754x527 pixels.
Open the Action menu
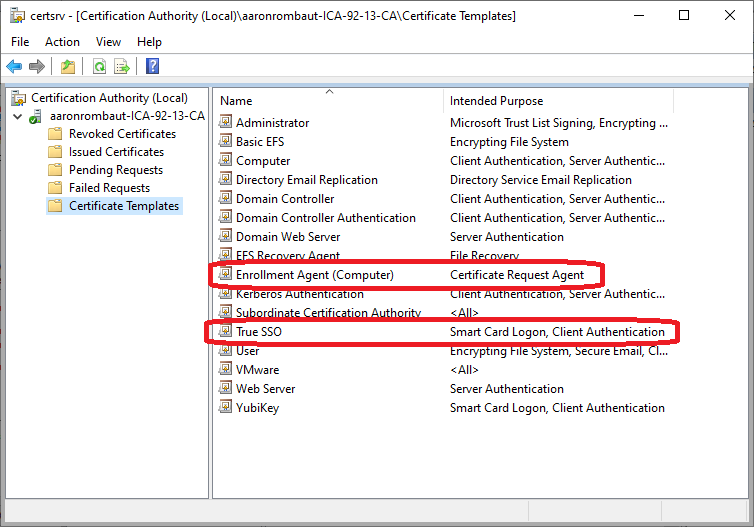[62, 42]
